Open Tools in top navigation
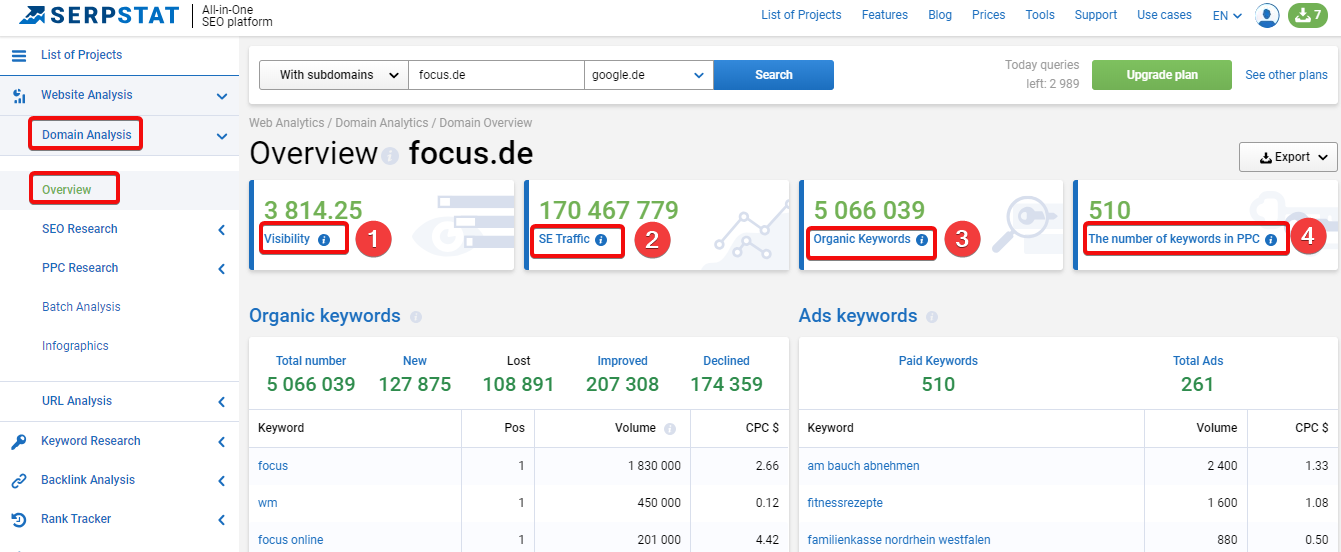The height and width of the screenshot is (552, 1341). pyautogui.click(x=1040, y=15)
